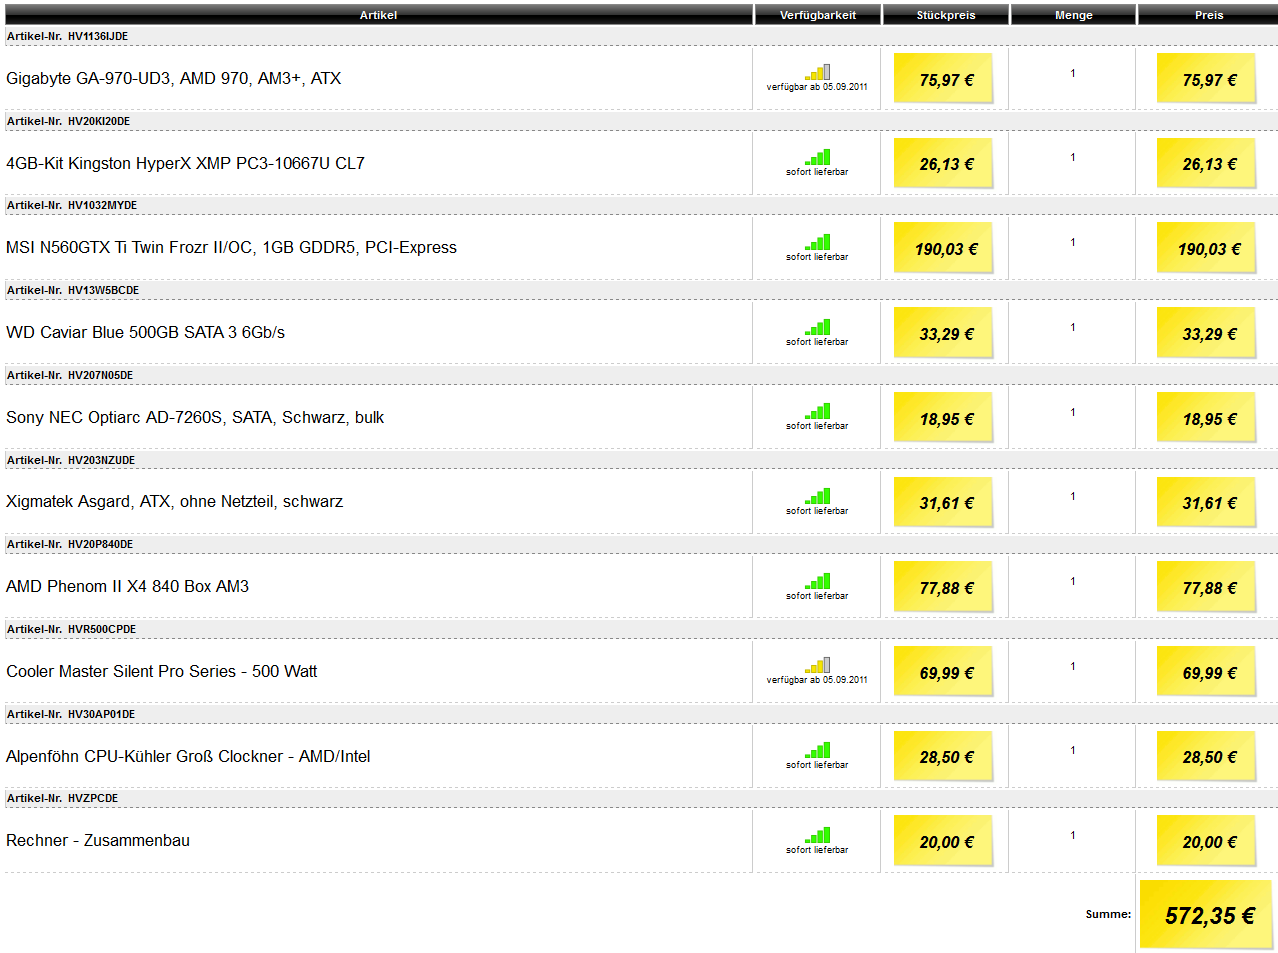Image resolution: width=1278 pixels, height=953 pixels.
Task: Open 4GB-Kit Kingston HyperX article name
Action: tap(185, 163)
